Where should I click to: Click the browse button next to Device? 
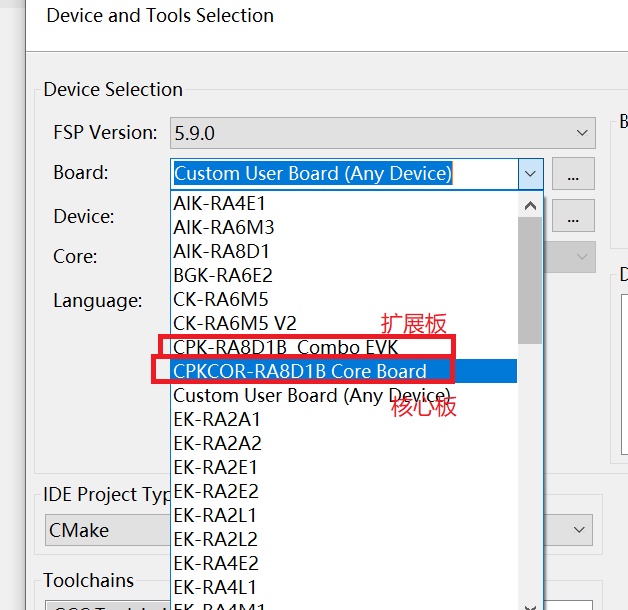(x=573, y=216)
